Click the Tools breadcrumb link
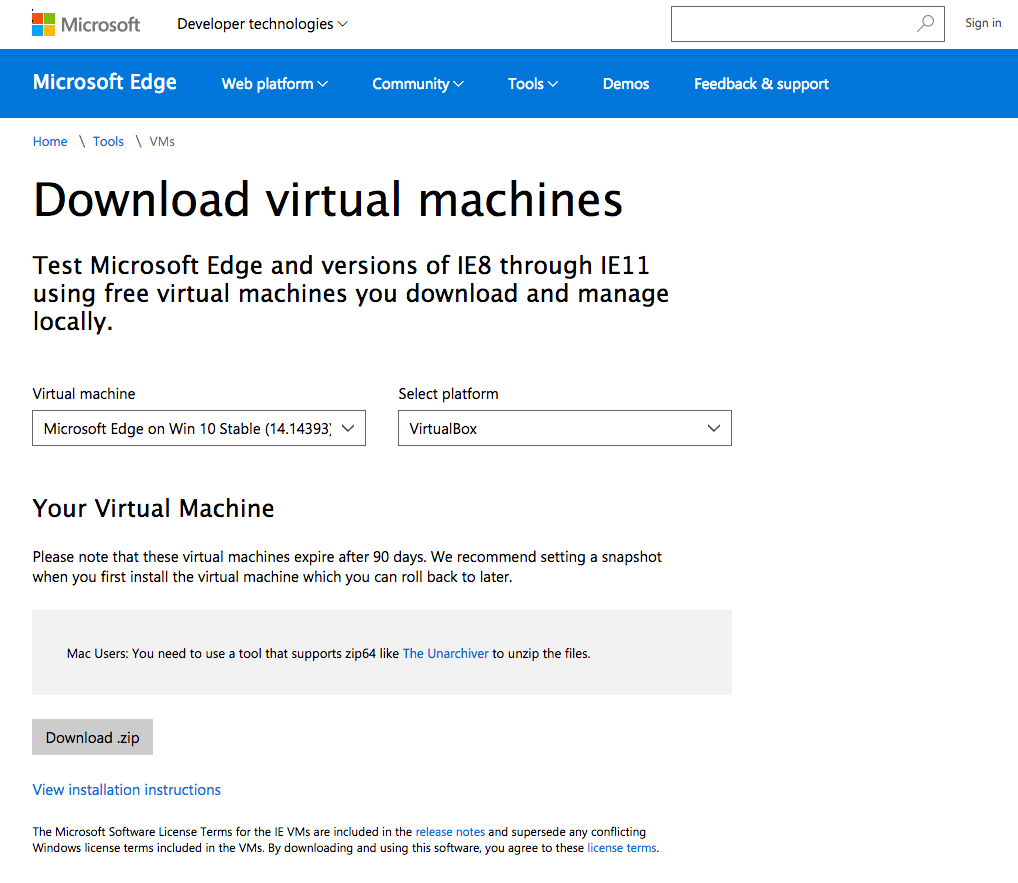This screenshot has width=1018, height=883. click(108, 142)
